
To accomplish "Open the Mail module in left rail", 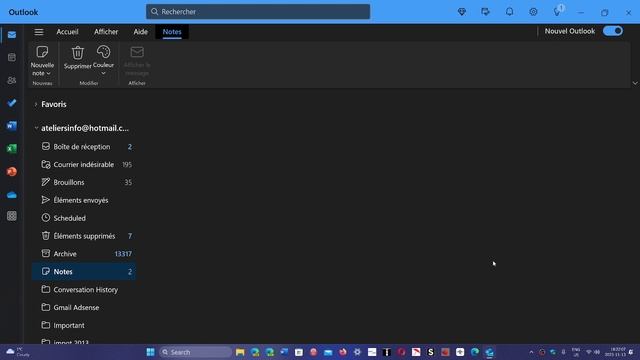I will click(12, 35).
